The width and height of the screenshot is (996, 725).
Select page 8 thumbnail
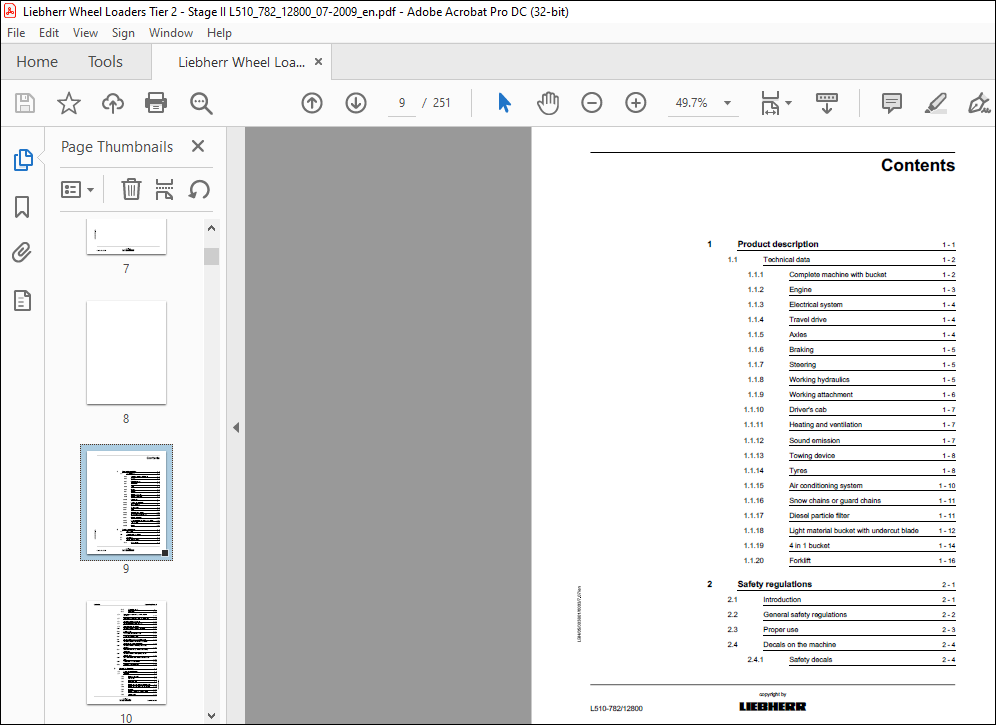click(x=126, y=352)
